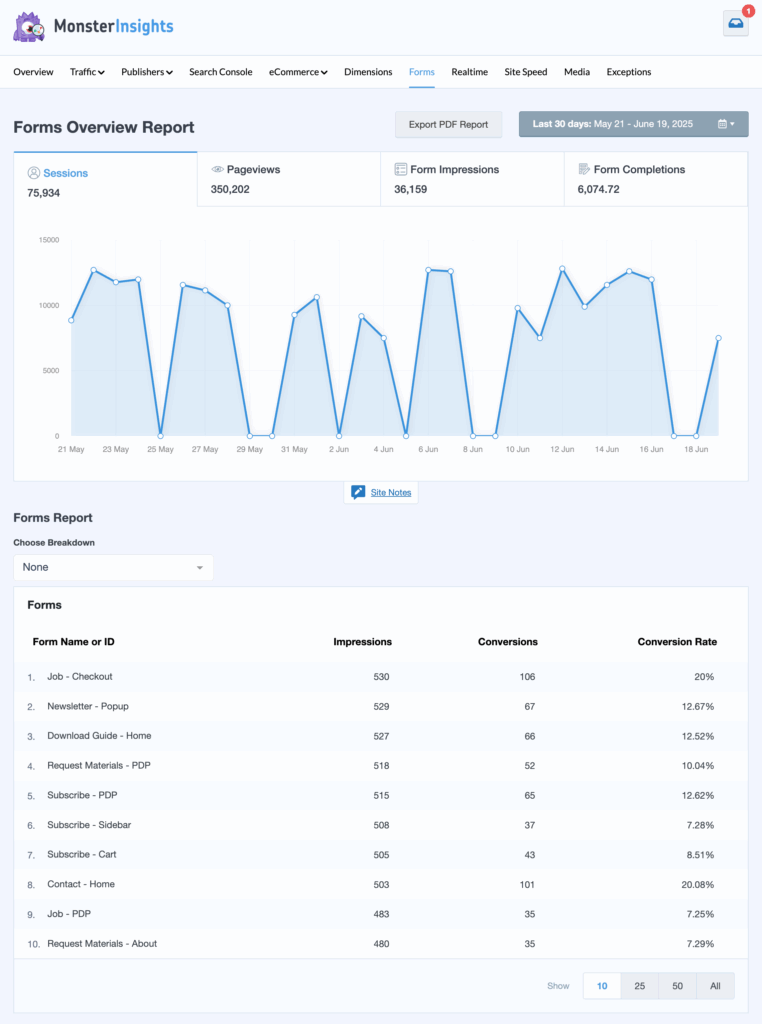Switch to the Site Speed tab
The height and width of the screenshot is (1024, 762).
click(525, 72)
